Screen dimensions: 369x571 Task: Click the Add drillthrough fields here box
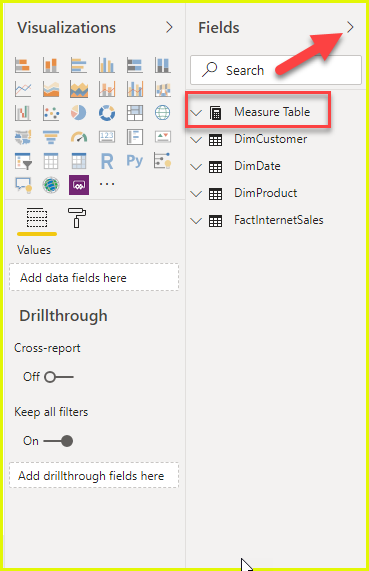[x=94, y=475]
